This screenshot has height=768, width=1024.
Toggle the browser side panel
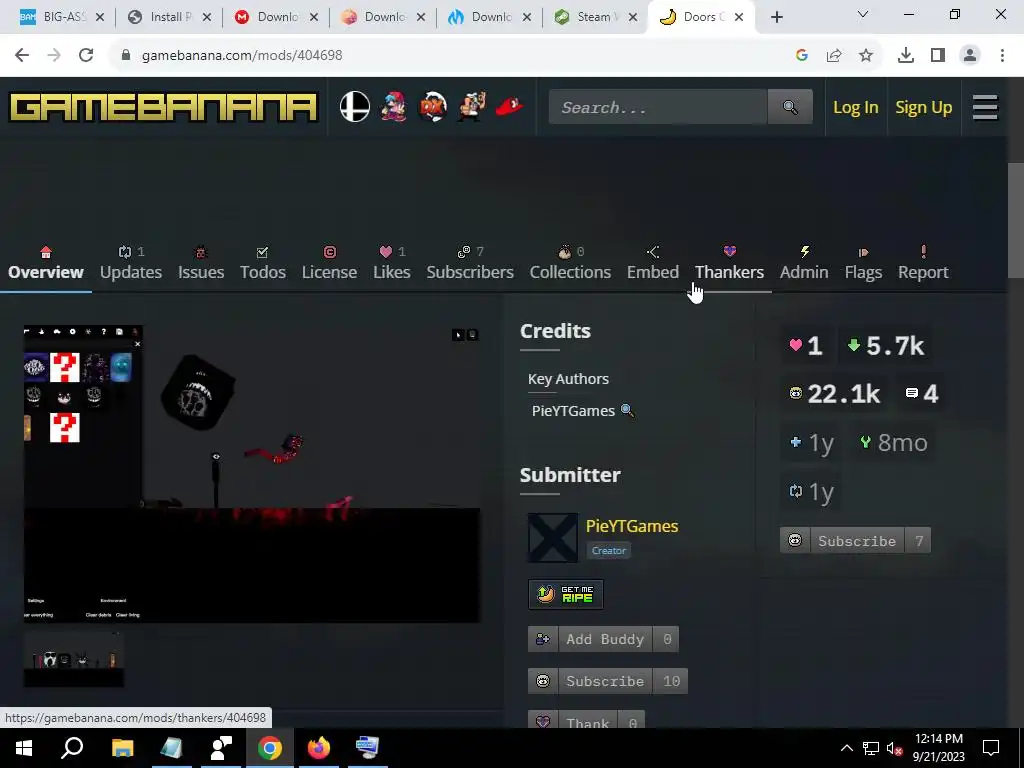[x=938, y=56]
